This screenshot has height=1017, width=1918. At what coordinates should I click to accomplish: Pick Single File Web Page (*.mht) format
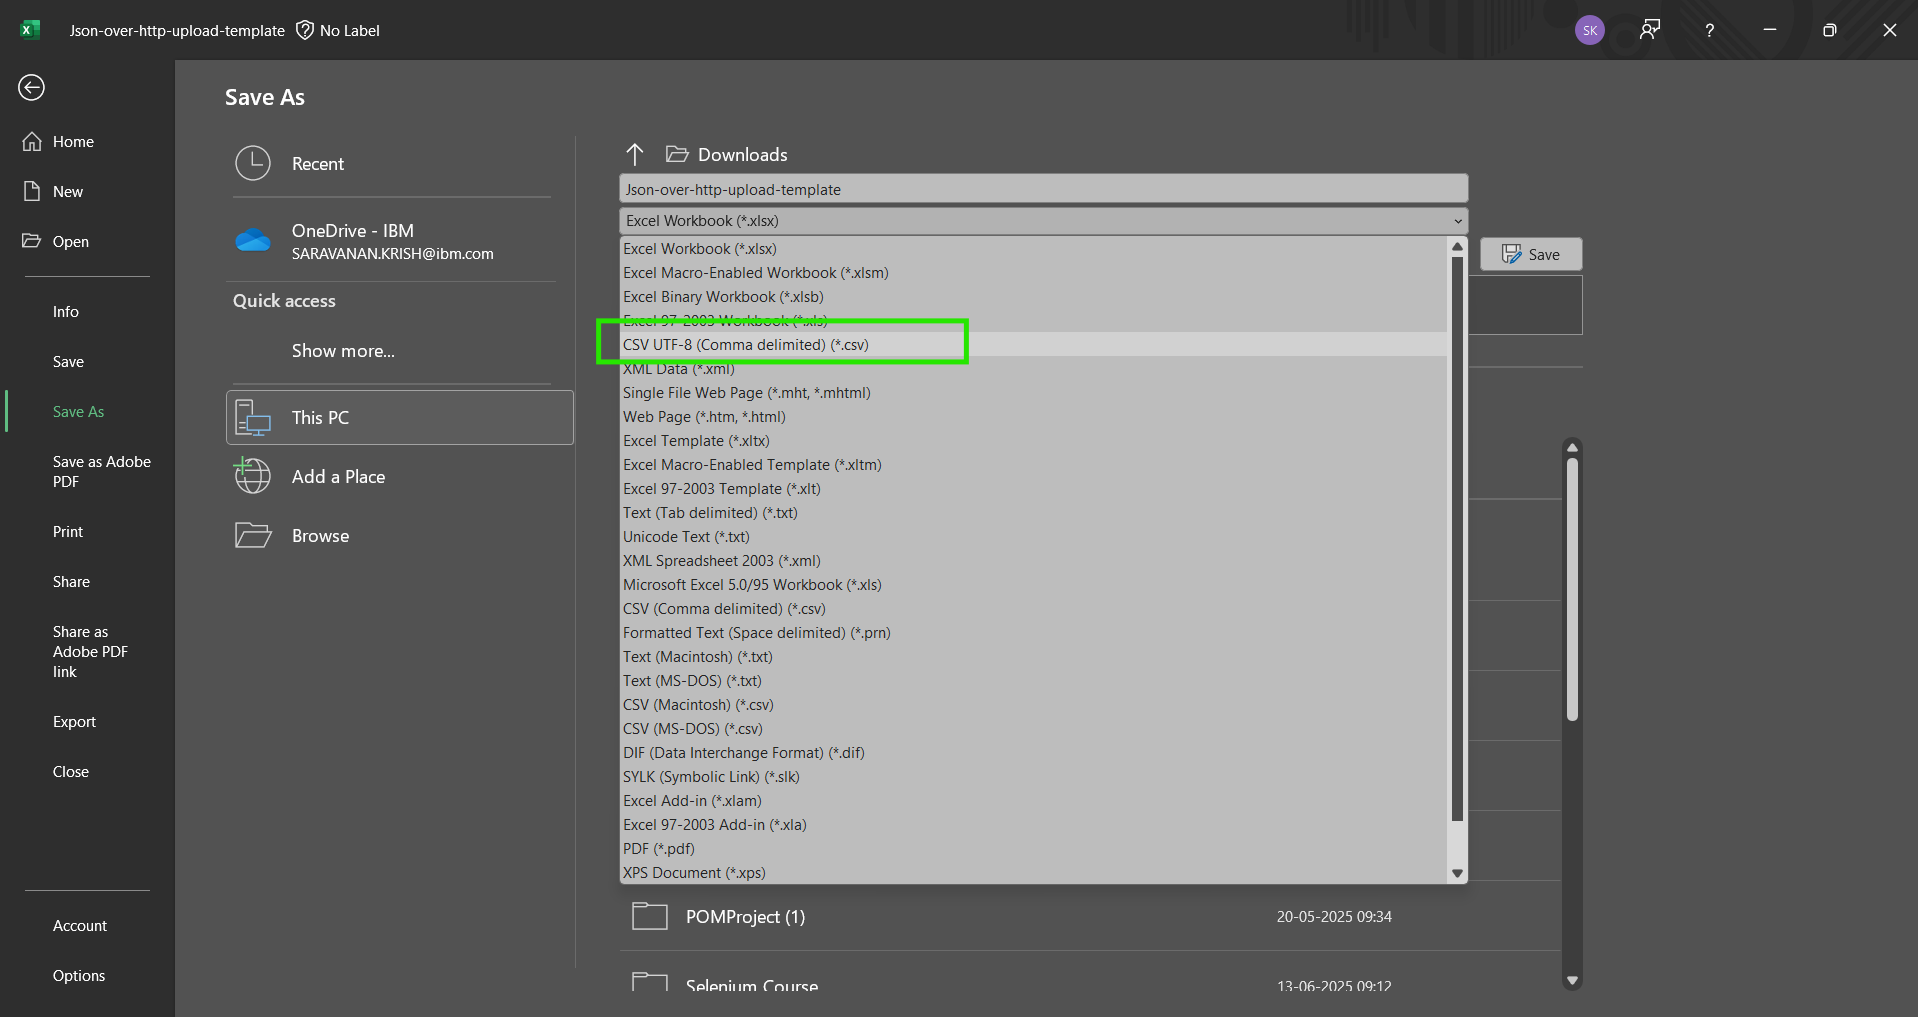click(1033, 392)
